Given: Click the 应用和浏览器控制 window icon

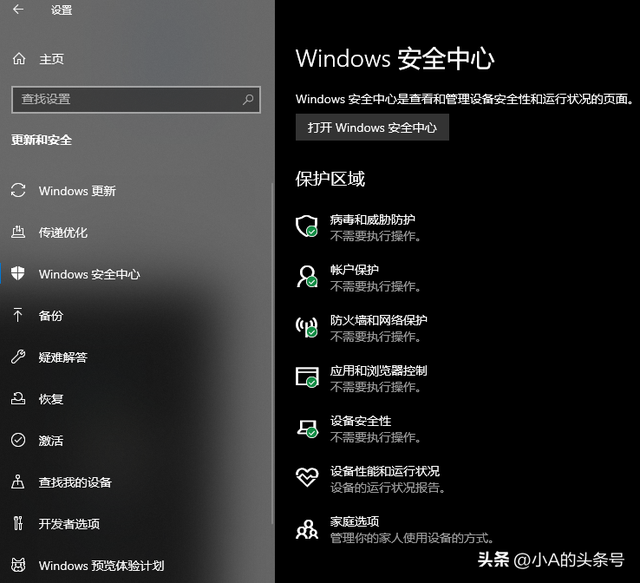Looking at the screenshot, I should [307, 377].
